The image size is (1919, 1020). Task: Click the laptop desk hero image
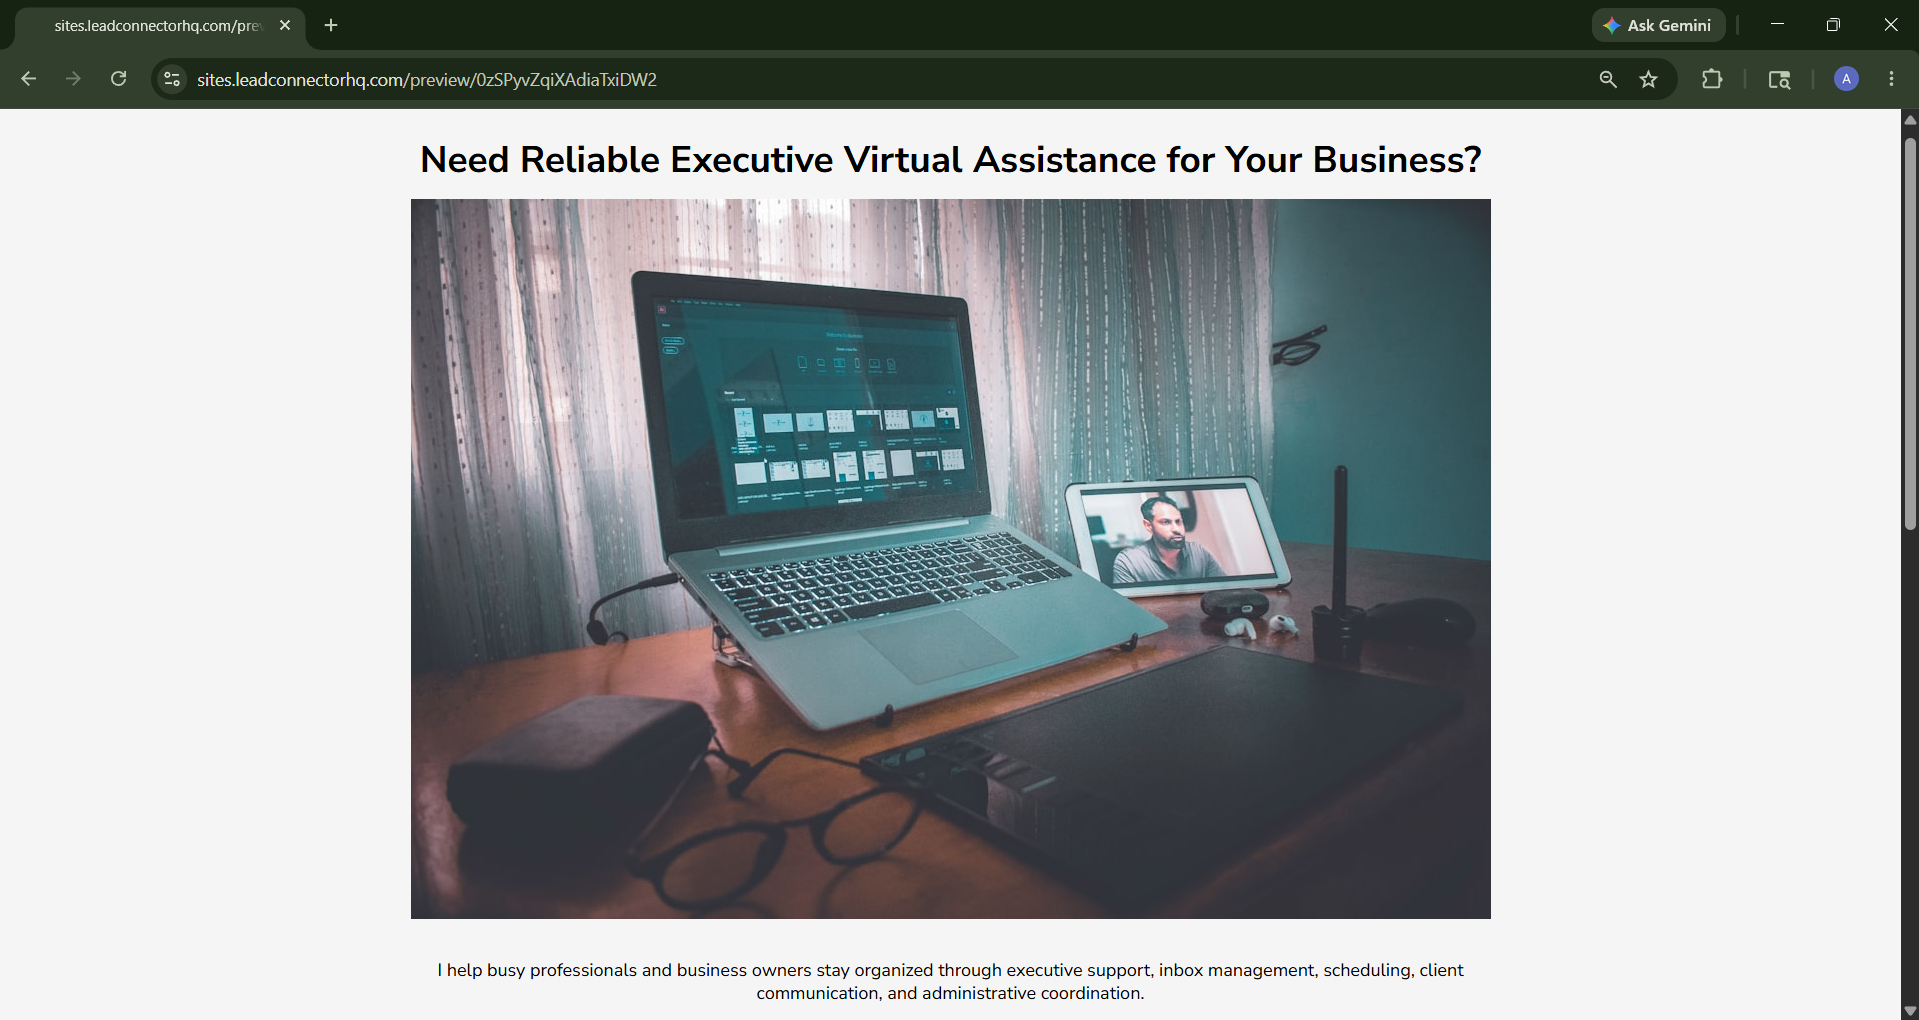tap(950, 558)
